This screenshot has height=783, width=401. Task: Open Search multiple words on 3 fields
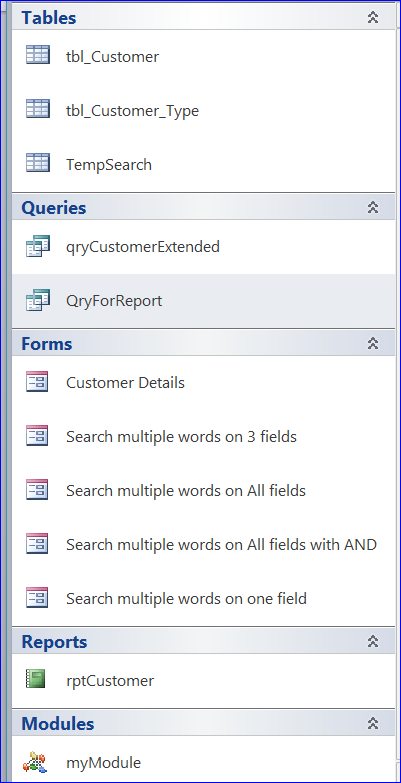click(181, 436)
